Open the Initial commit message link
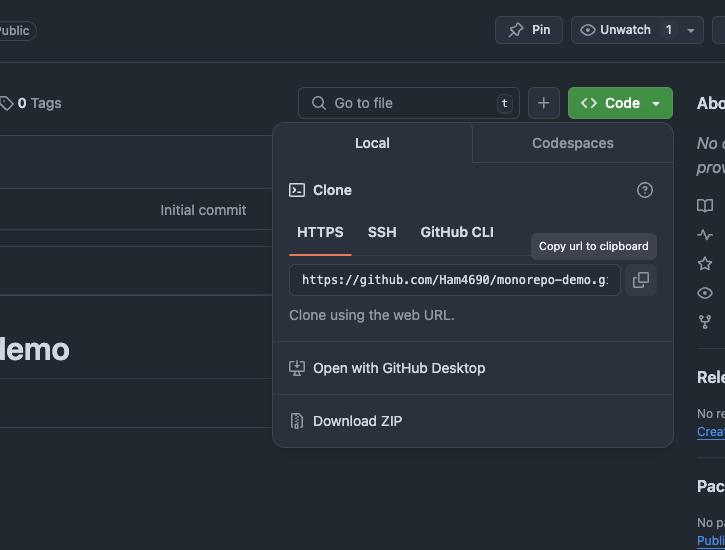Image resolution: width=725 pixels, height=550 pixels. (x=203, y=210)
